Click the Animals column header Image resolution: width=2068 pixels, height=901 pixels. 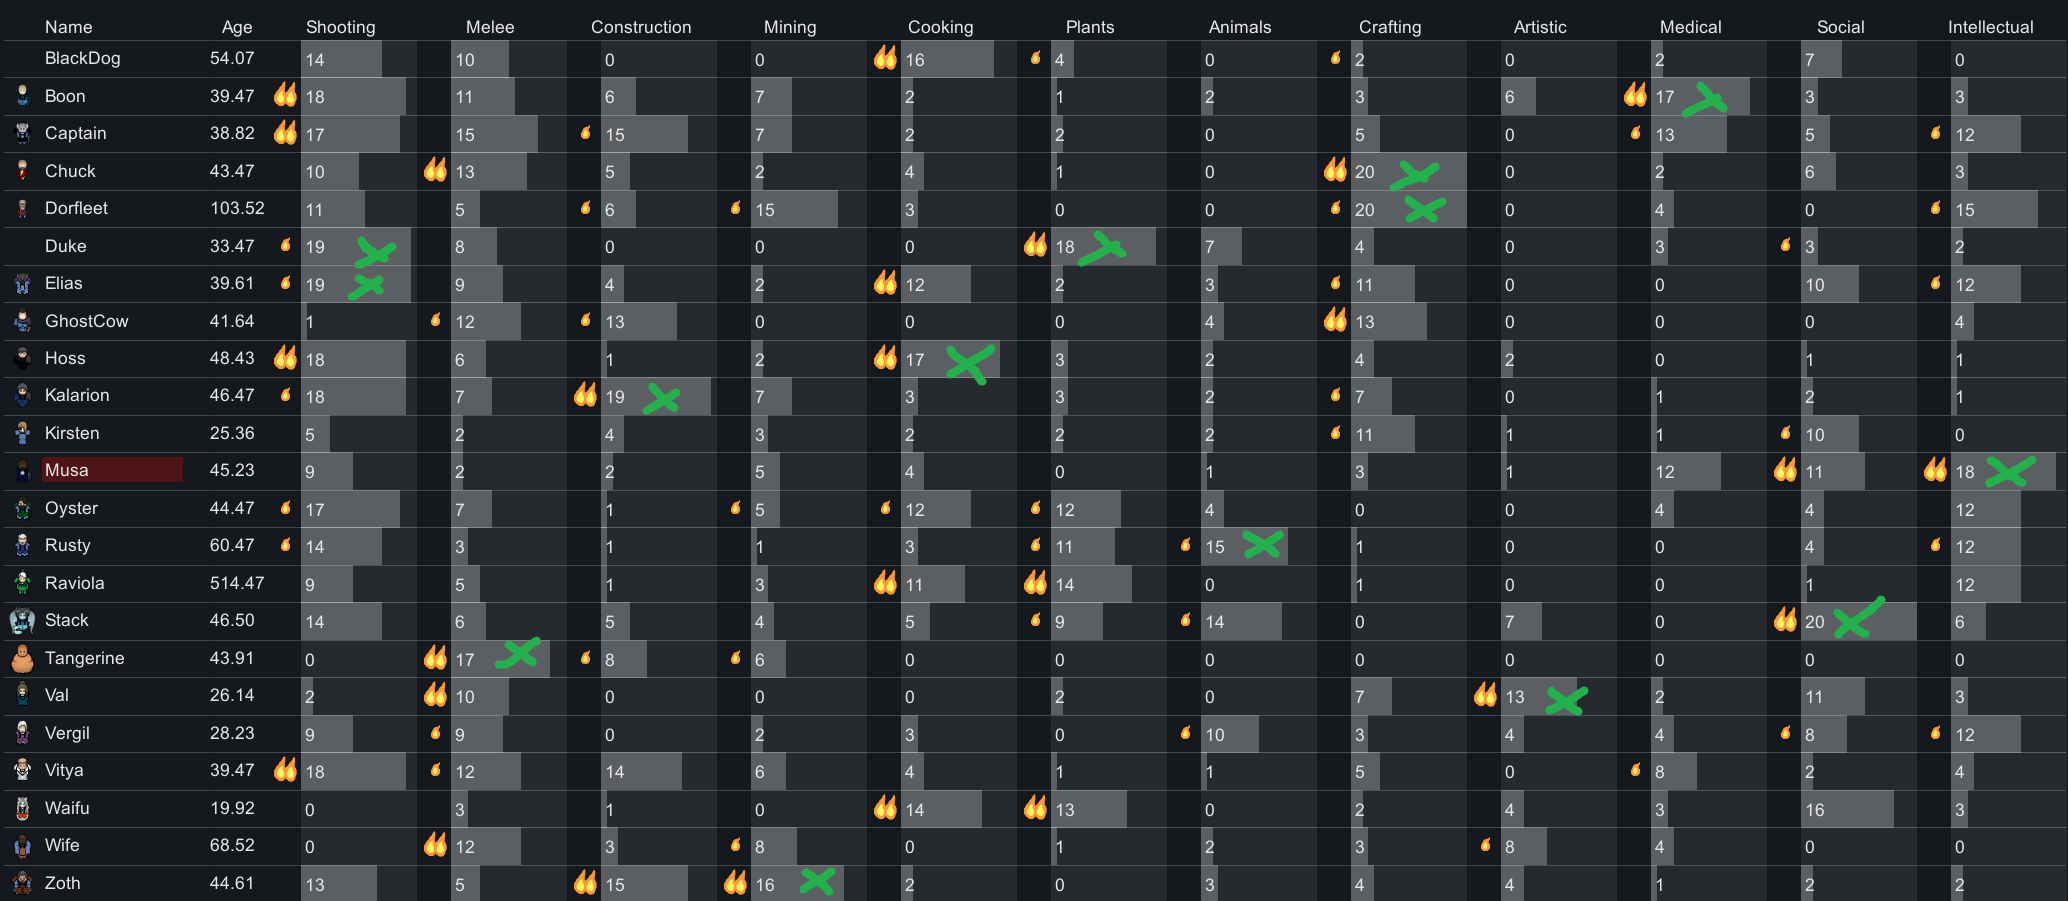[x=1240, y=27]
